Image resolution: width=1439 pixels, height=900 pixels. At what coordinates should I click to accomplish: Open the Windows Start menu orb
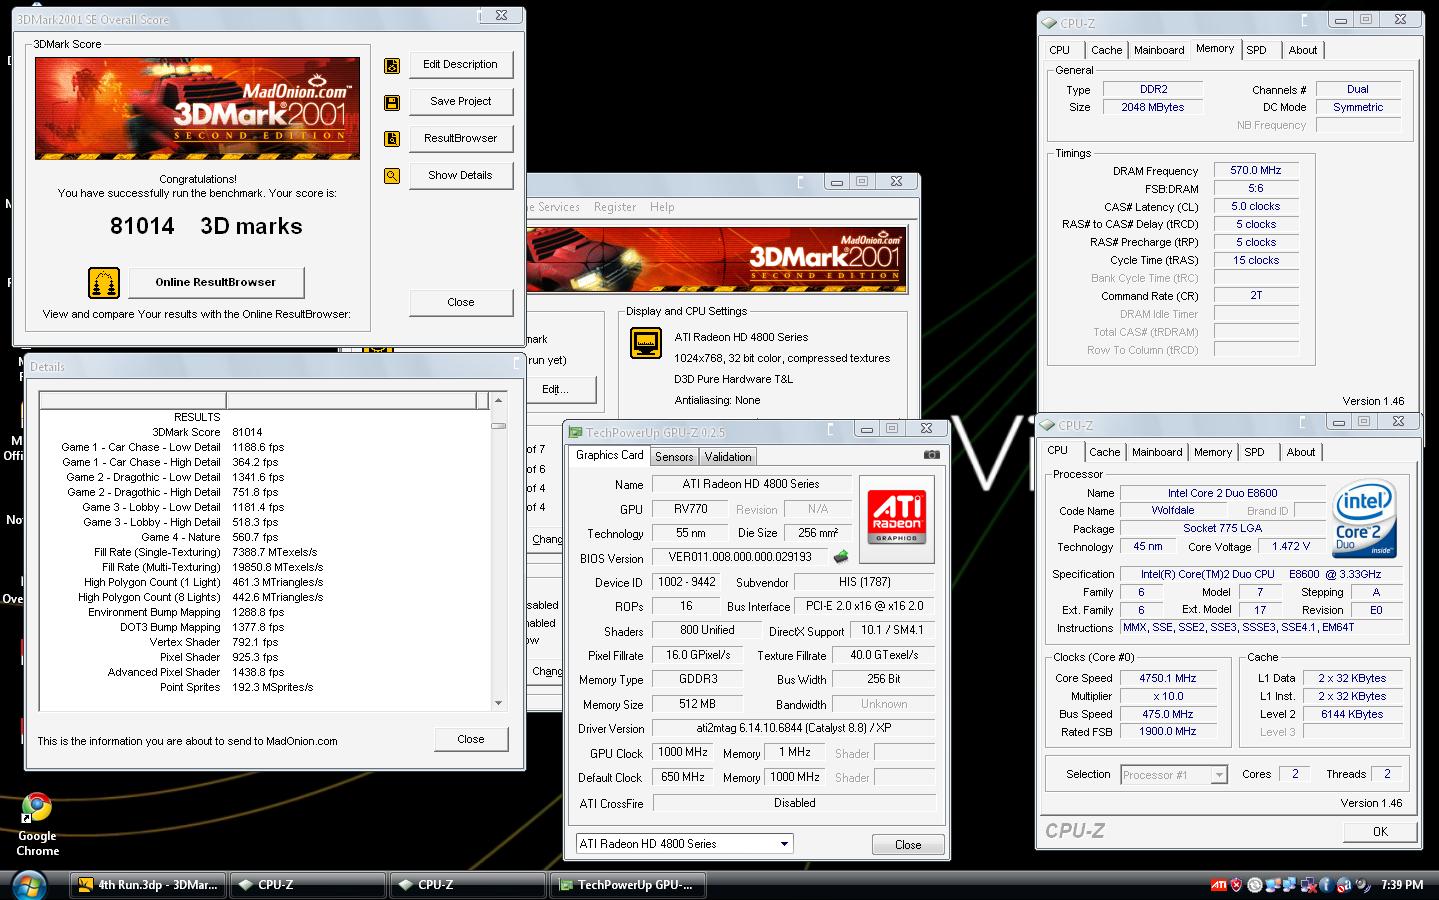pyautogui.click(x=28, y=884)
